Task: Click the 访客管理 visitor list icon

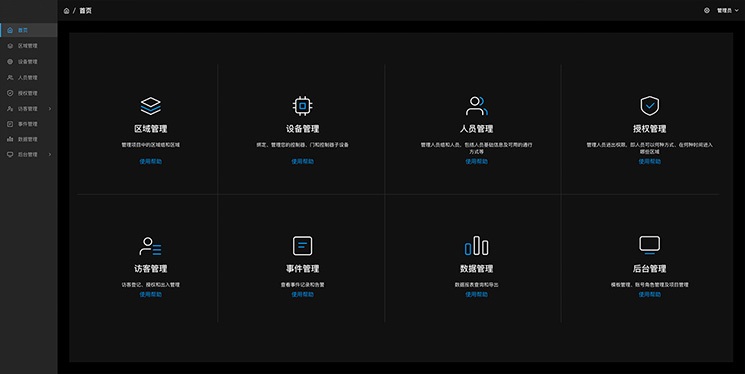Action: pos(151,246)
